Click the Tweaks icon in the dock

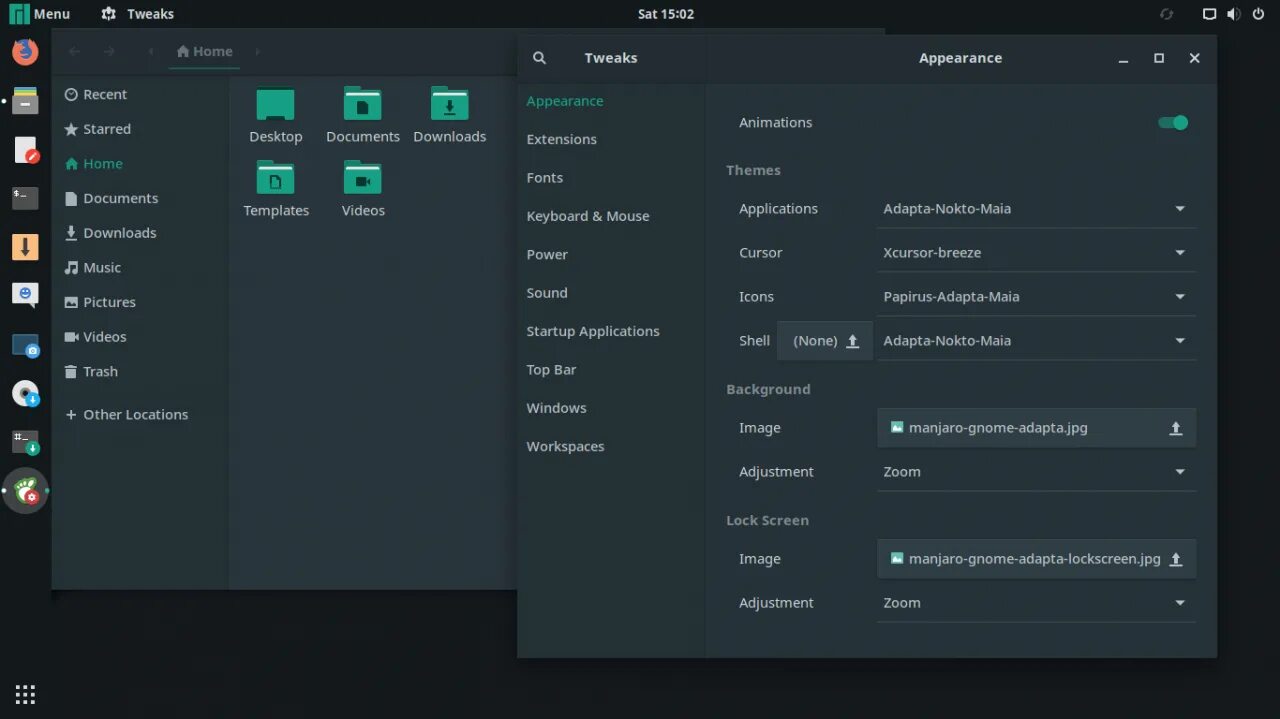click(25, 490)
